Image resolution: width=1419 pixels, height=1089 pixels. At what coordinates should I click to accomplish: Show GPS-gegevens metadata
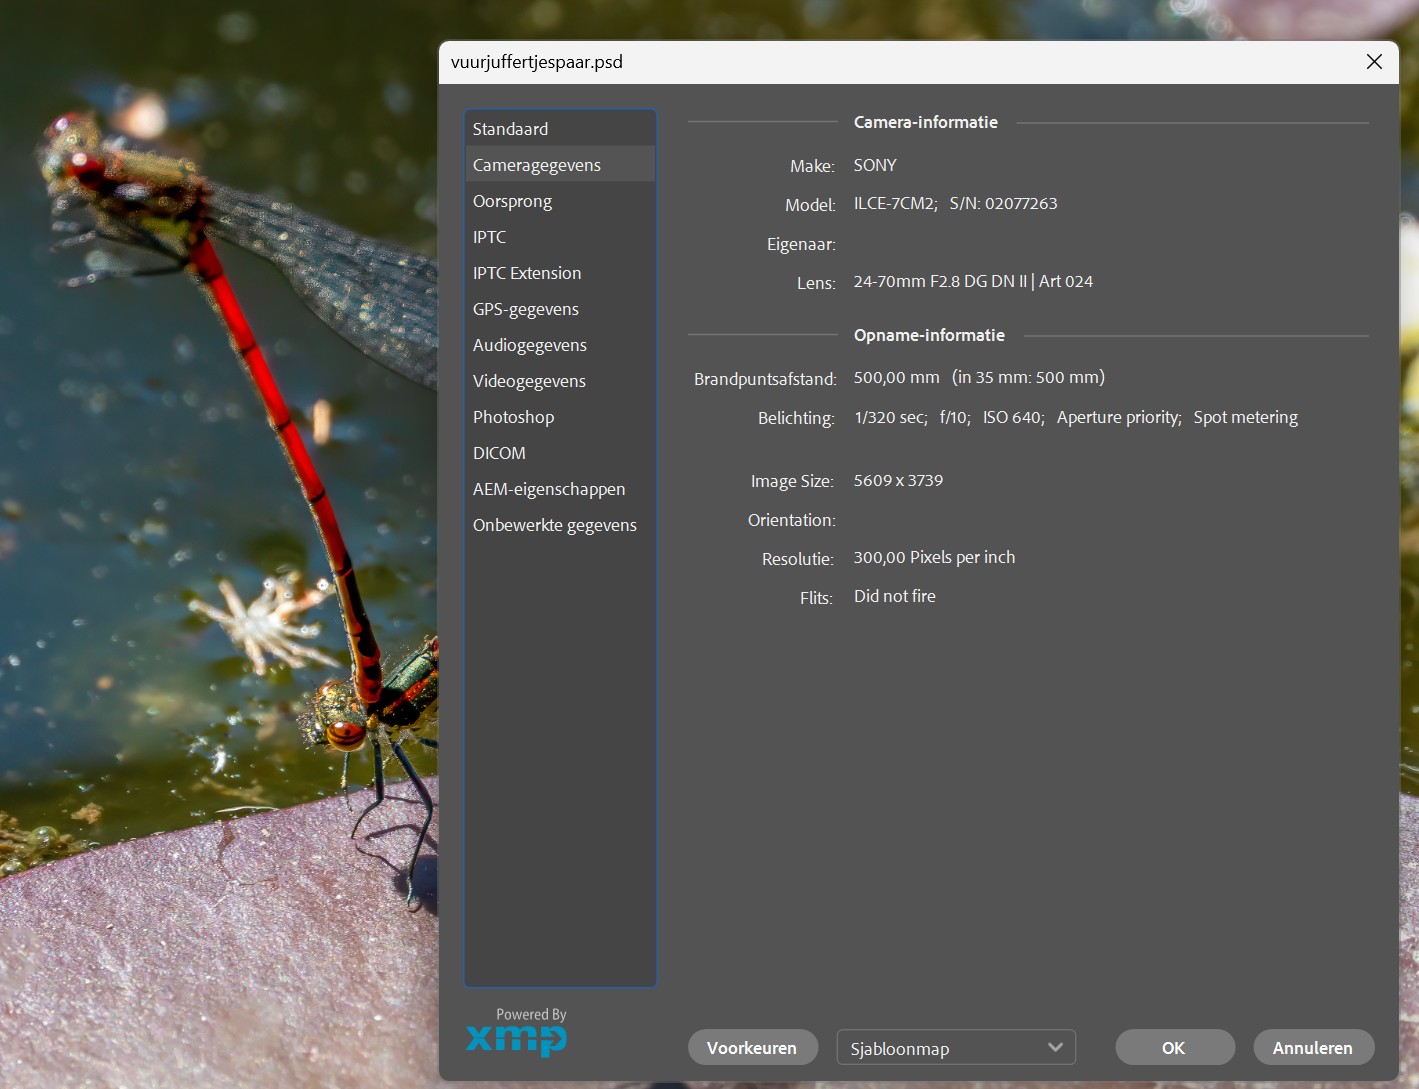[x=560, y=309]
